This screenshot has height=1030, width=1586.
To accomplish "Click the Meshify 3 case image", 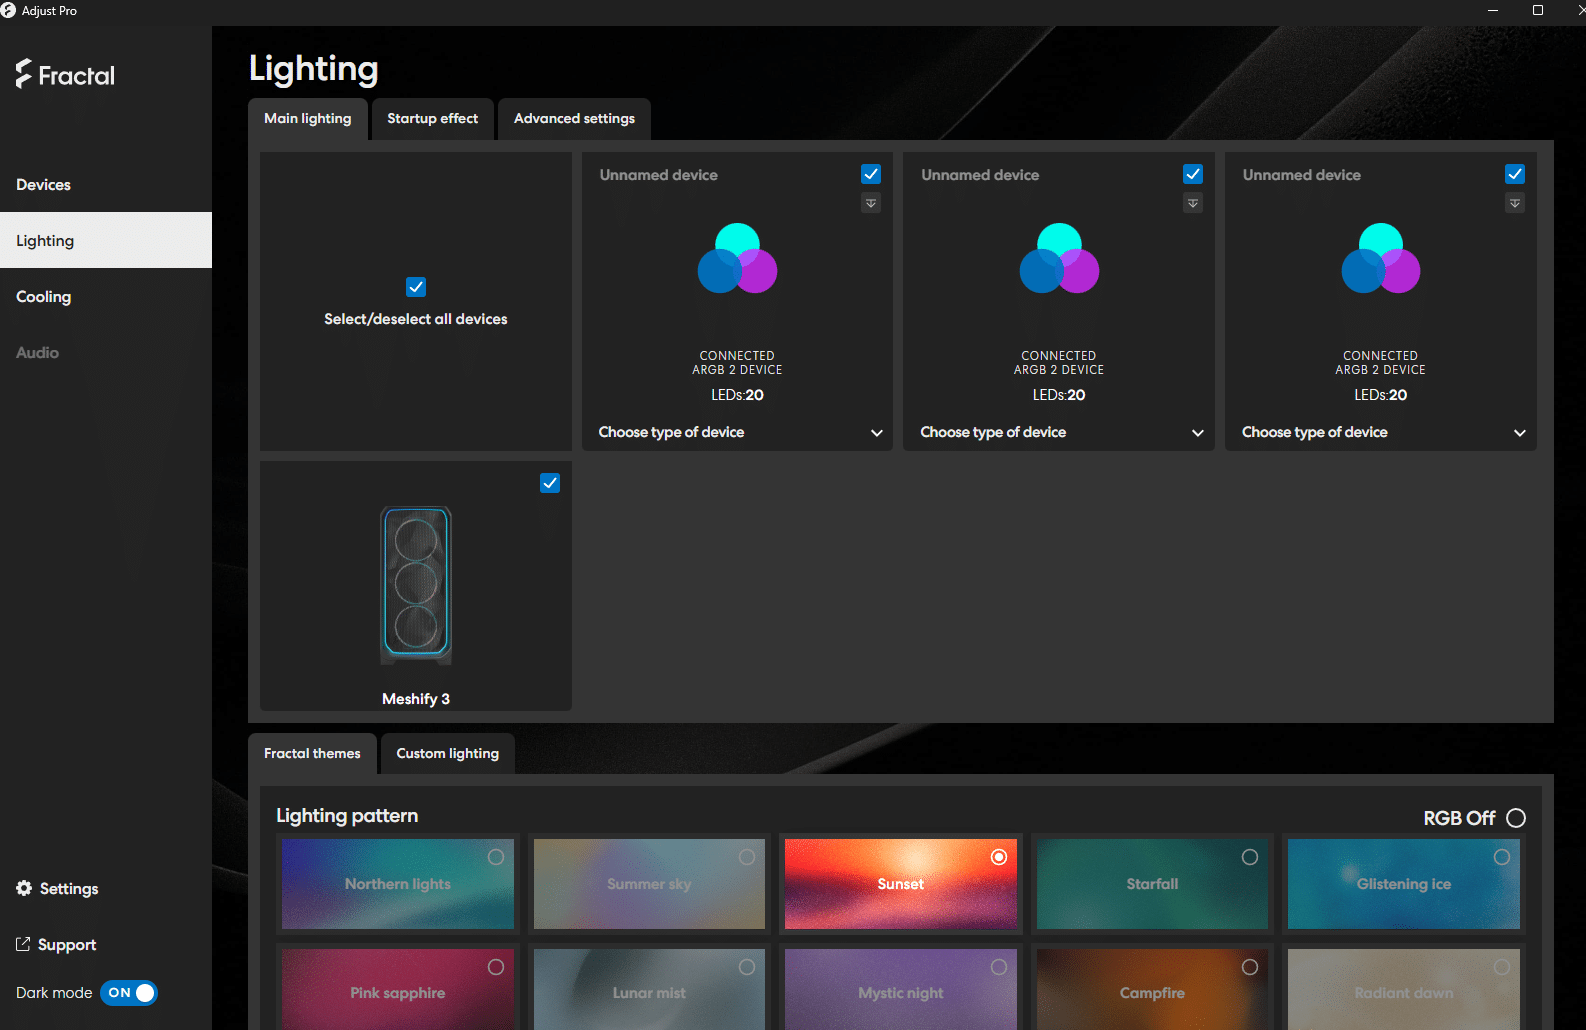I will (416, 585).
